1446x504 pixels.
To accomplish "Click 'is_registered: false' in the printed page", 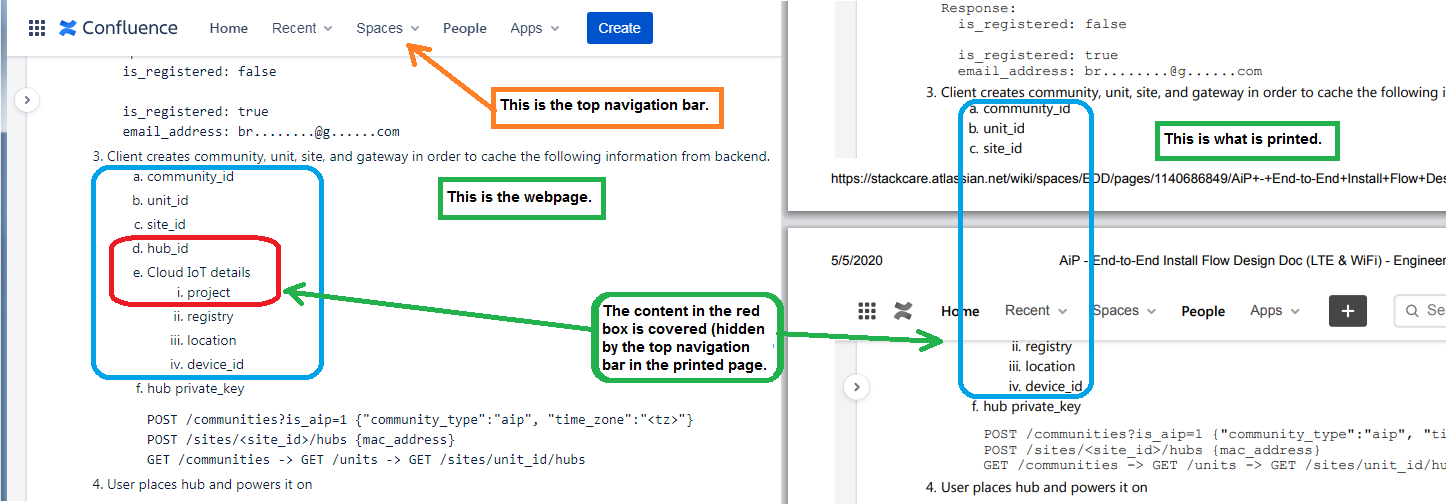I will point(1042,24).
